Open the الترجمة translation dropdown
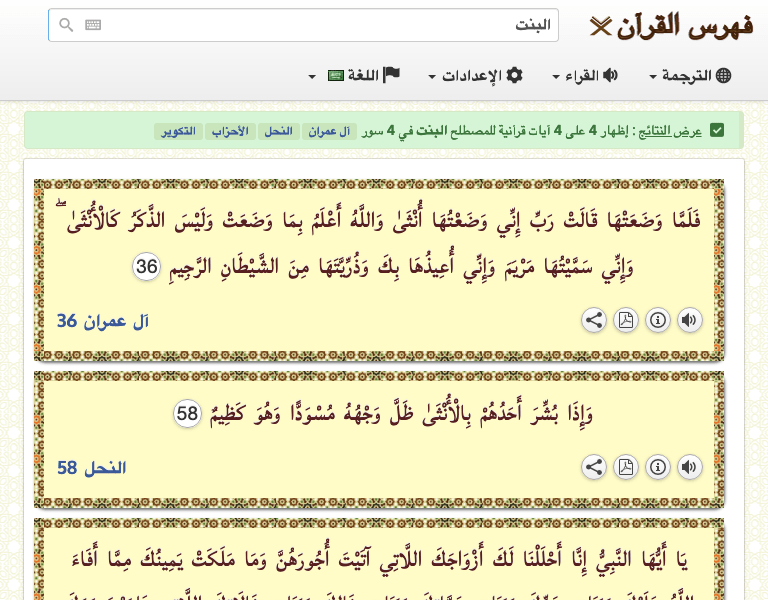The image size is (768, 600). point(691,76)
